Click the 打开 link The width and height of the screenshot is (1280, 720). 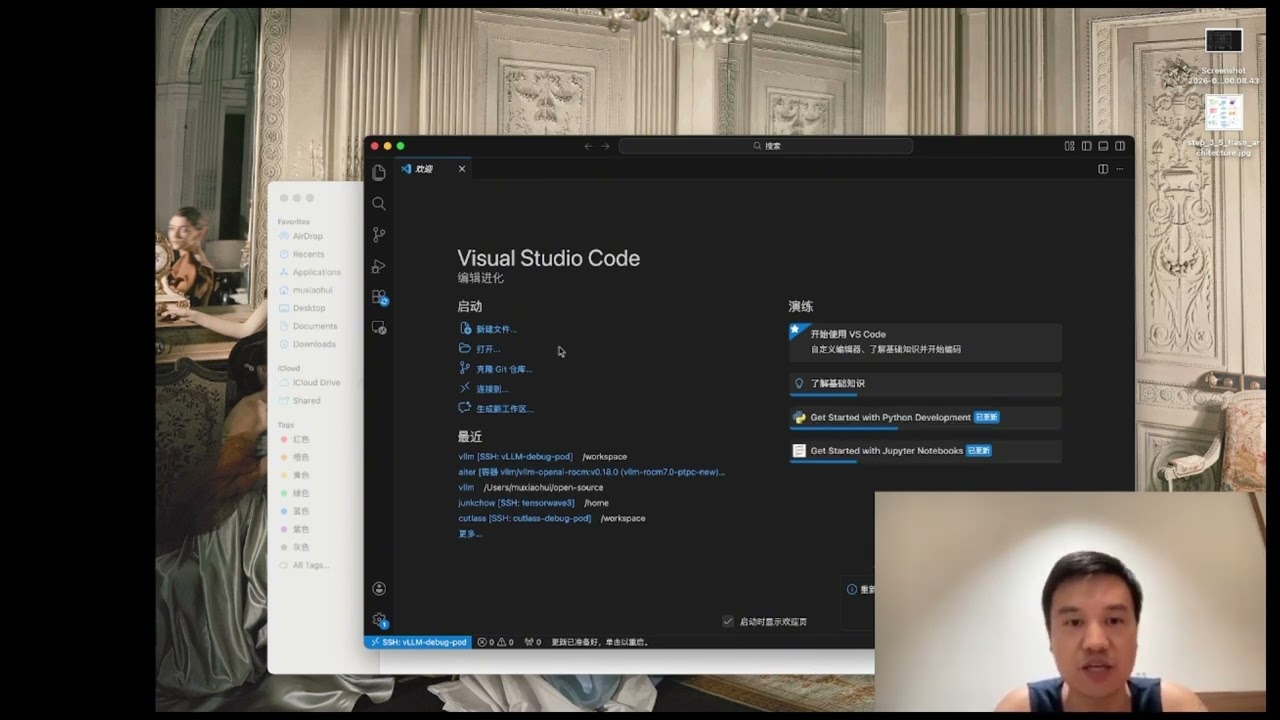(x=487, y=349)
